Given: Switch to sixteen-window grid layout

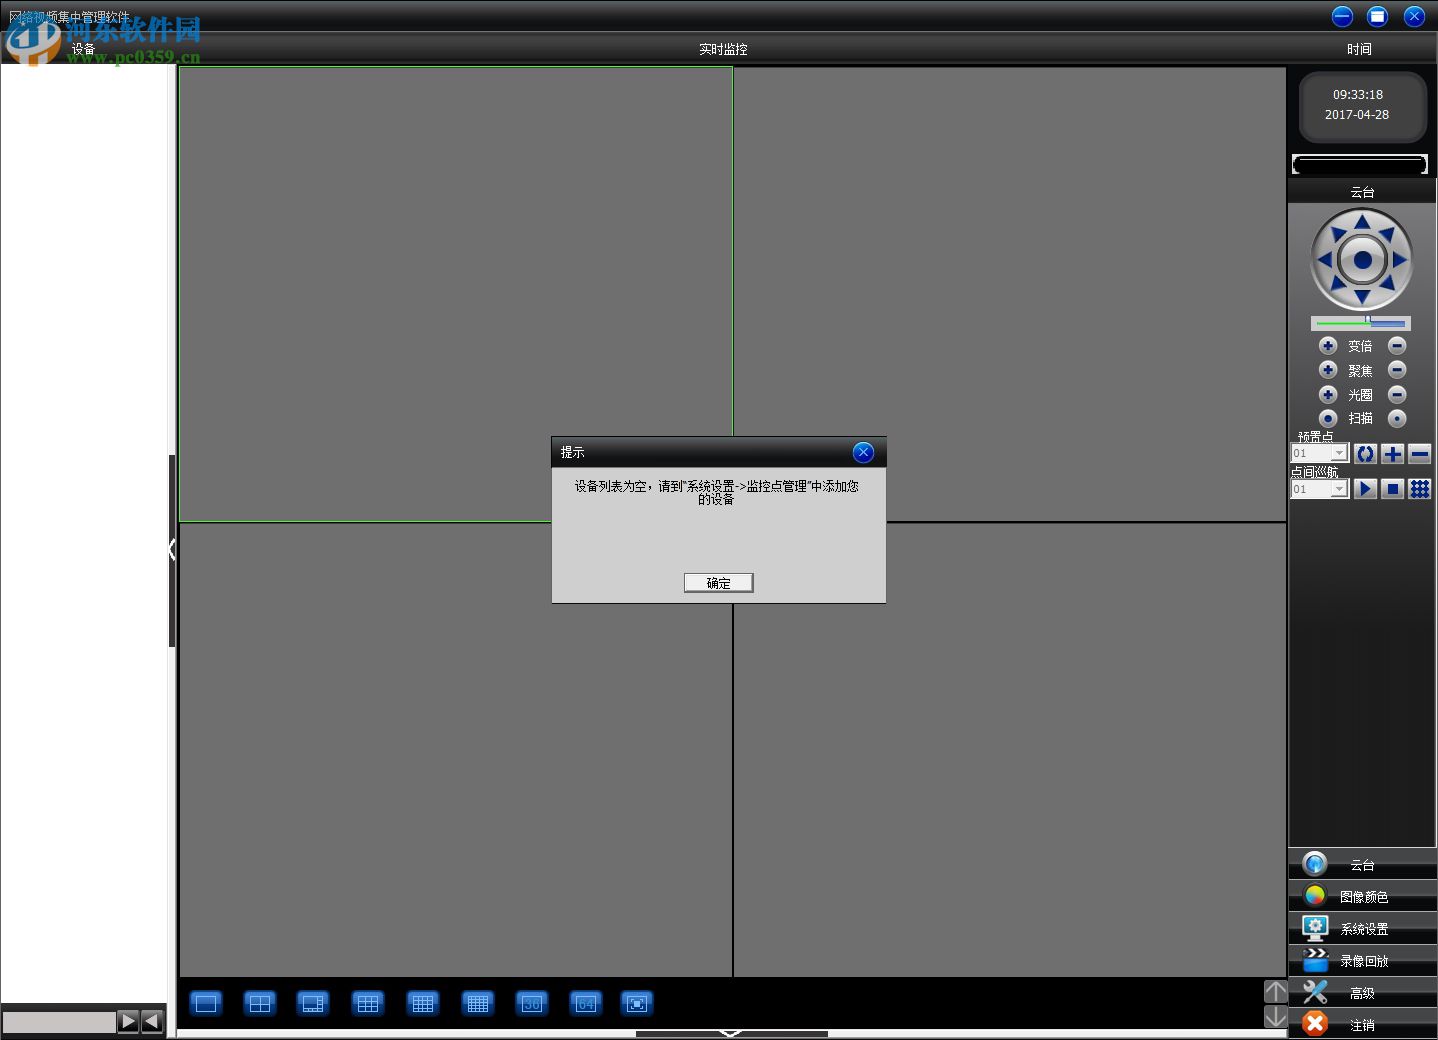Looking at the screenshot, I should [423, 1003].
